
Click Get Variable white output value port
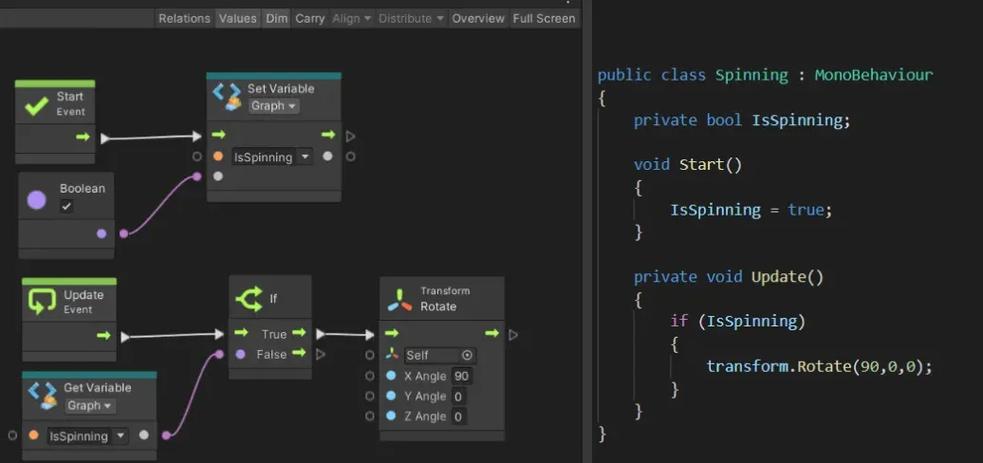tap(144, 435)
